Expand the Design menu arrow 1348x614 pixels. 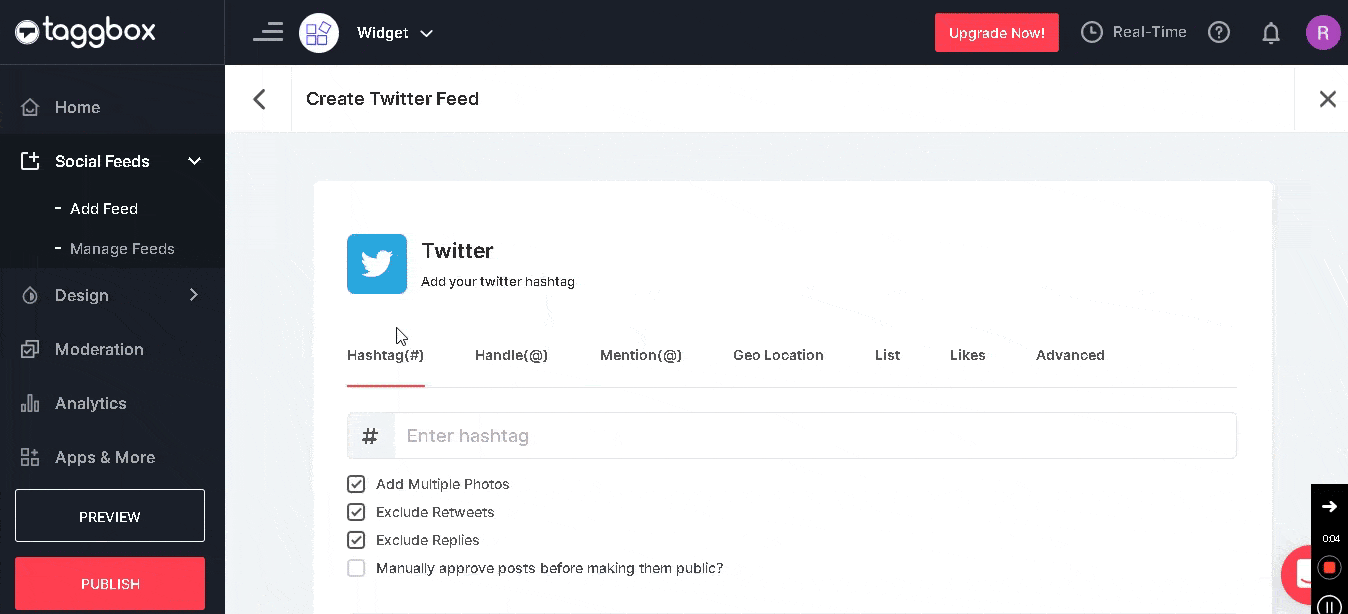click(x=194, y=295)
